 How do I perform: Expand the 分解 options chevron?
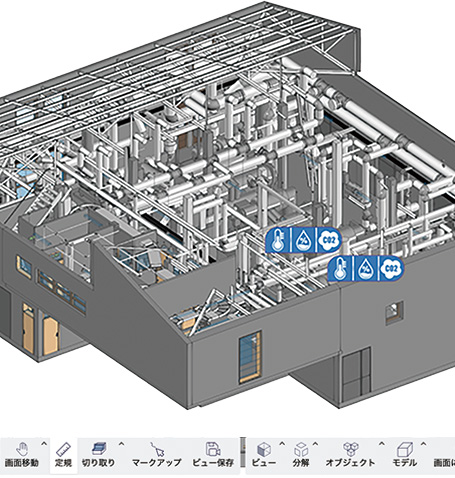pos(315,444)
